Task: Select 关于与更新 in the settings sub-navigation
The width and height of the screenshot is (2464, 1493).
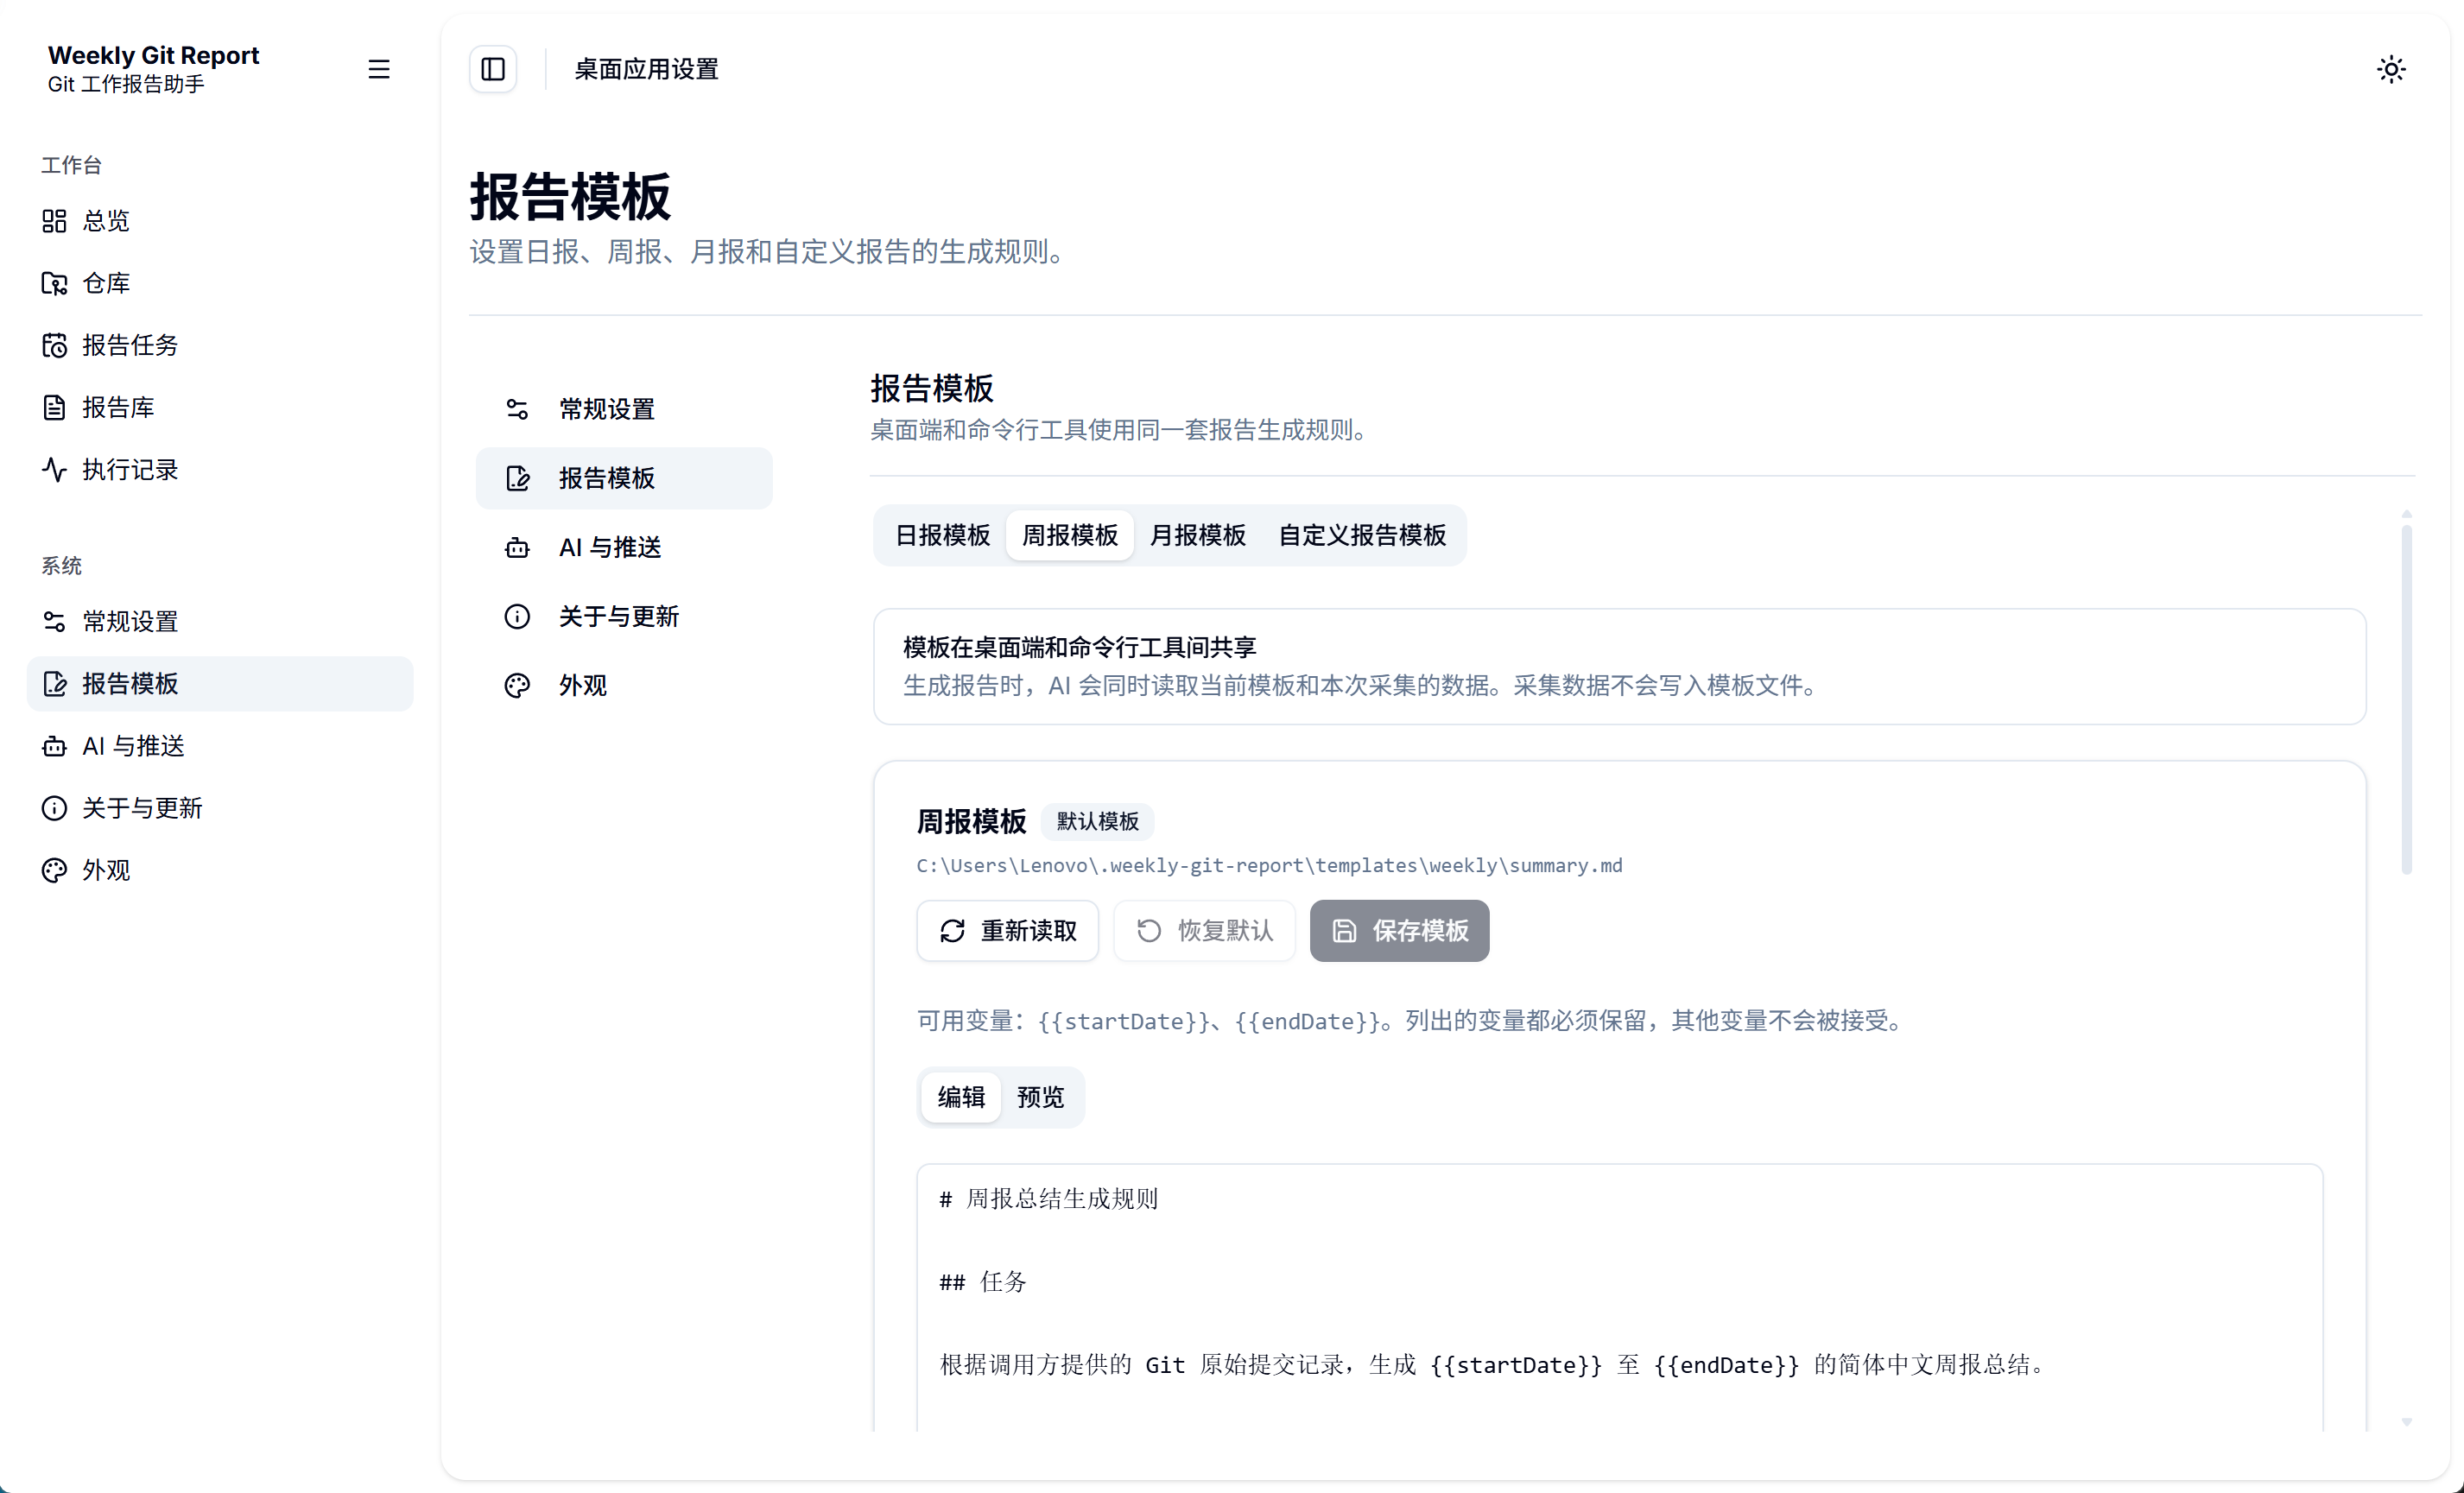Action: pos(624,616)
